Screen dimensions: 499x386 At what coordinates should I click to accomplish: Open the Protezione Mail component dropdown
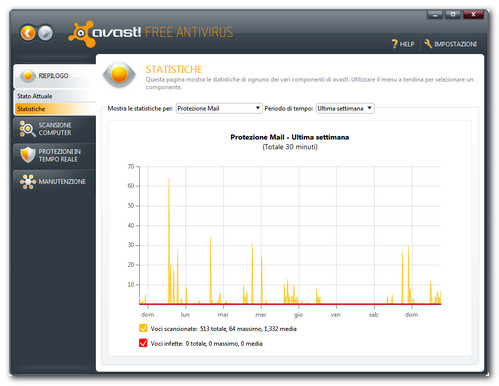(219, 108)
